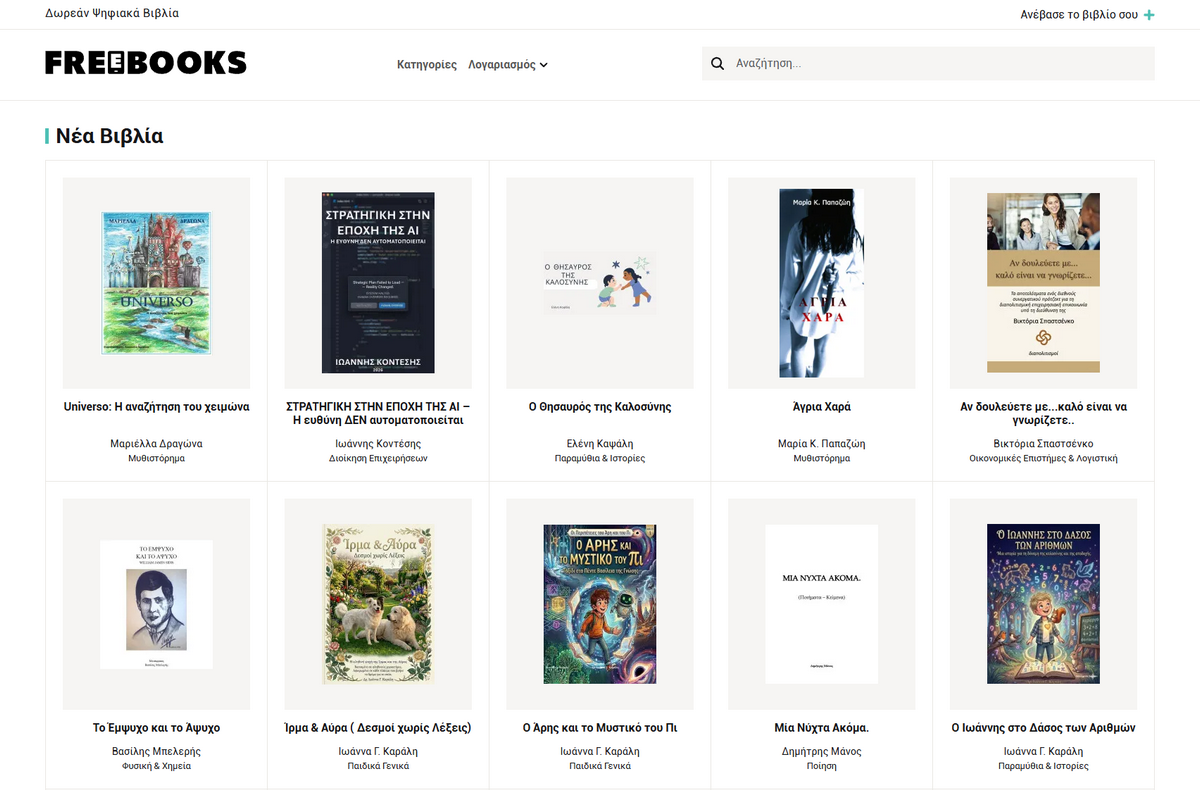Select the 'Ο Άρης και το Μυστικό του Πι' cover

tap(600, 604)
